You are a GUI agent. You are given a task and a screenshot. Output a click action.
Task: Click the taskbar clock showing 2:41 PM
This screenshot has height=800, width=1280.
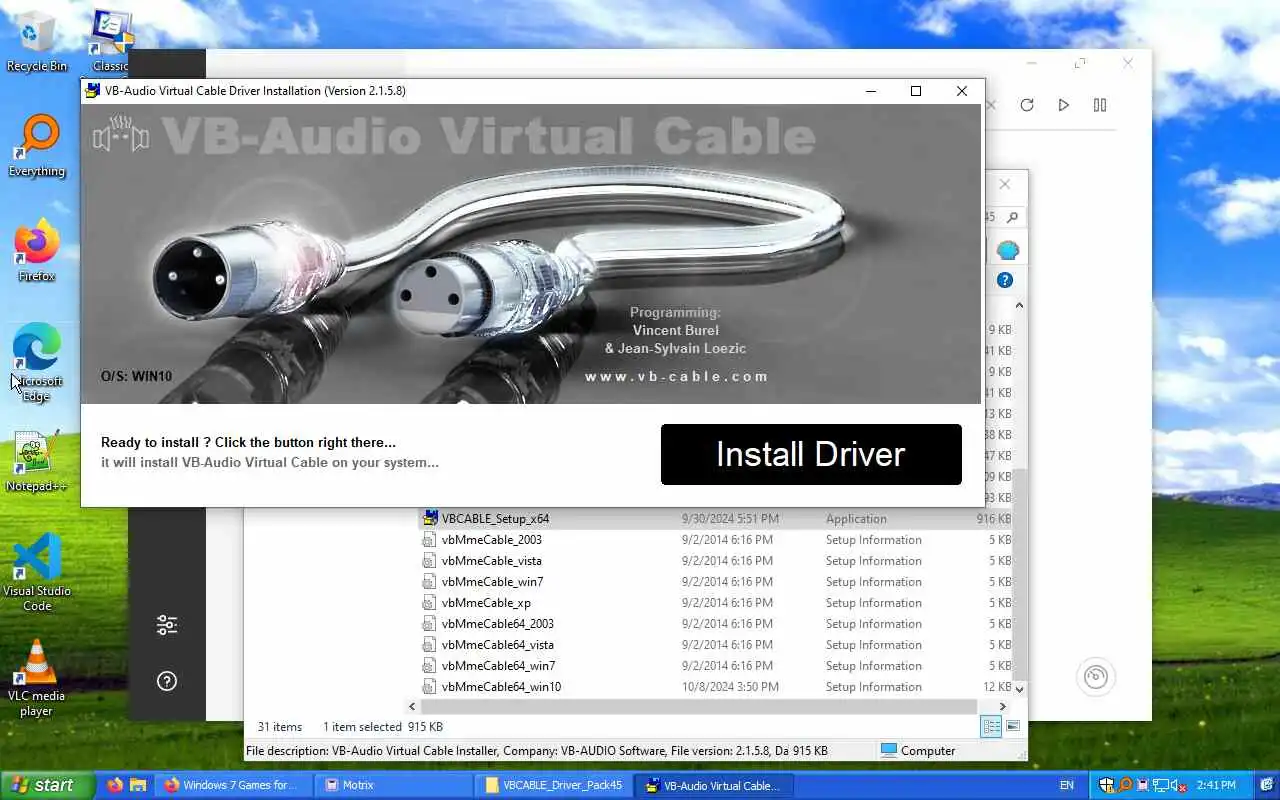tap(1215, 785)
